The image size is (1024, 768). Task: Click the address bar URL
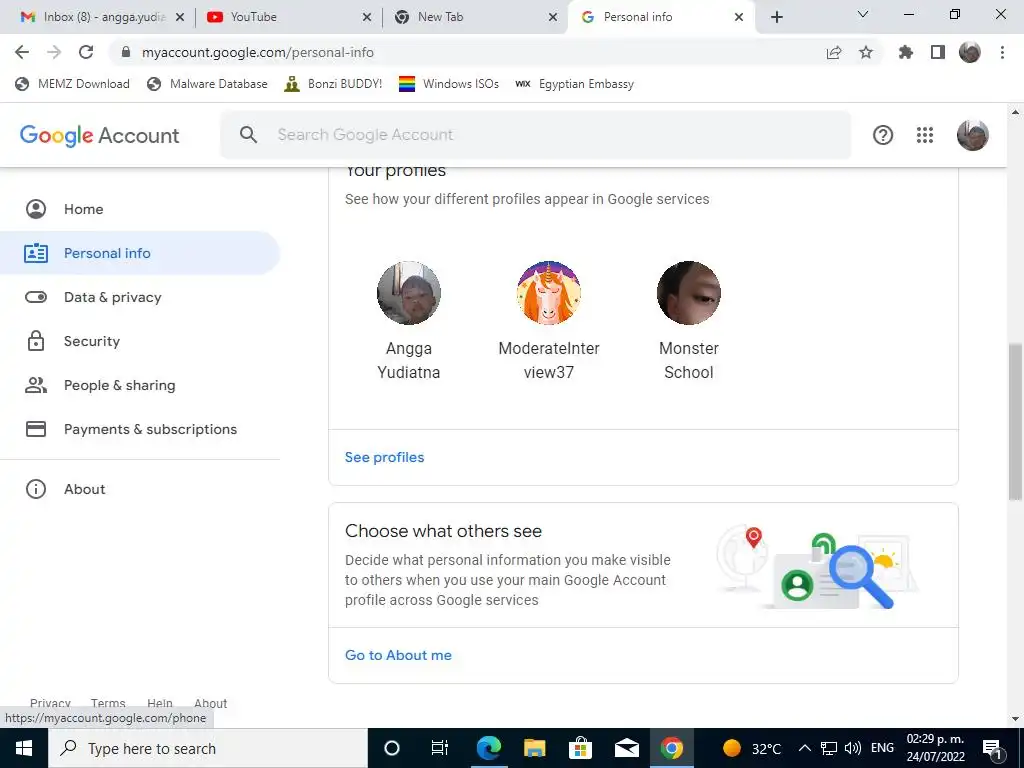tap(258, 52)
